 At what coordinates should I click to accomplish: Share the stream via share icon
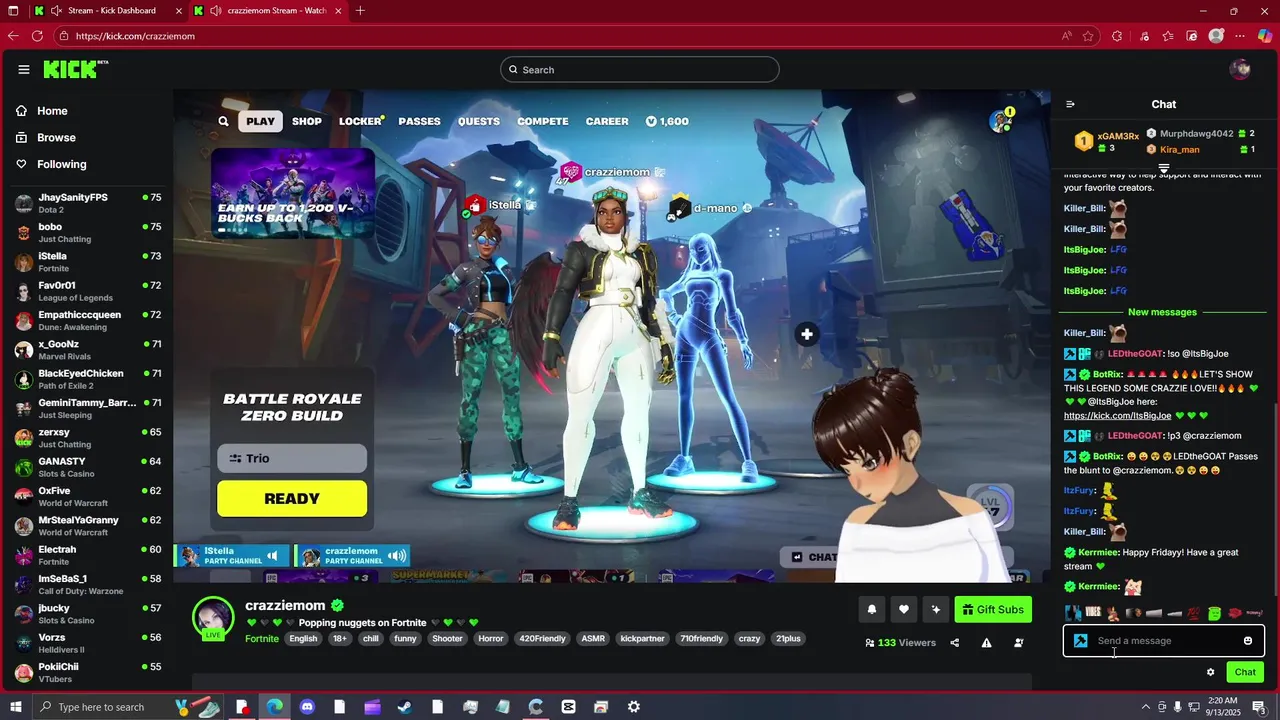point(954,643)
